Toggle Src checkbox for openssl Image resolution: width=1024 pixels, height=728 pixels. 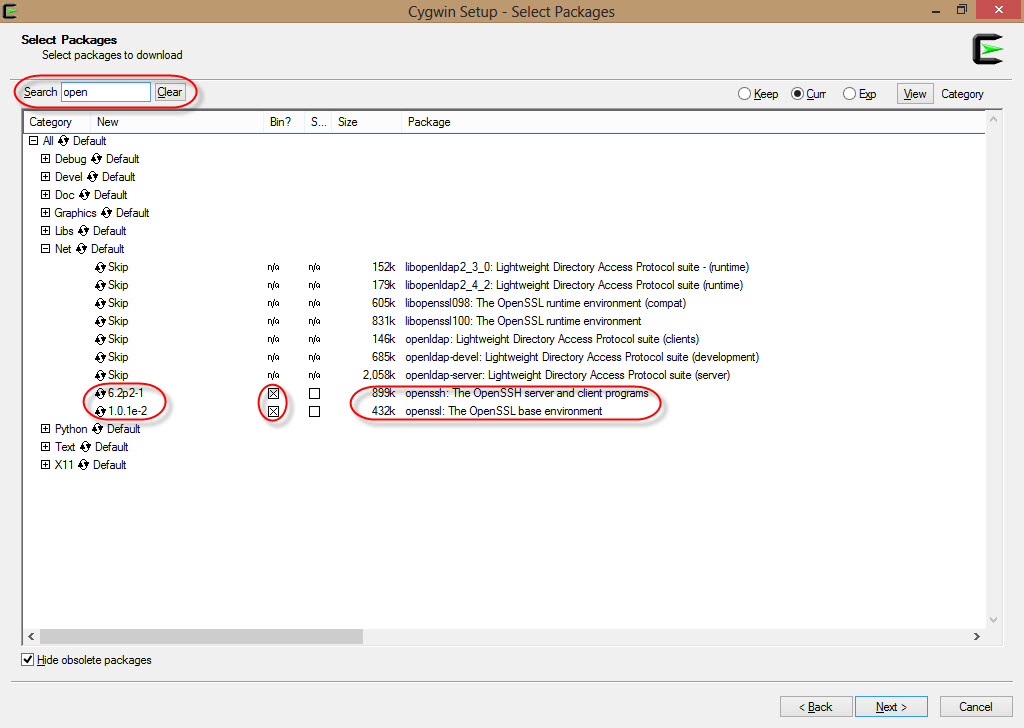click(314, 411)
